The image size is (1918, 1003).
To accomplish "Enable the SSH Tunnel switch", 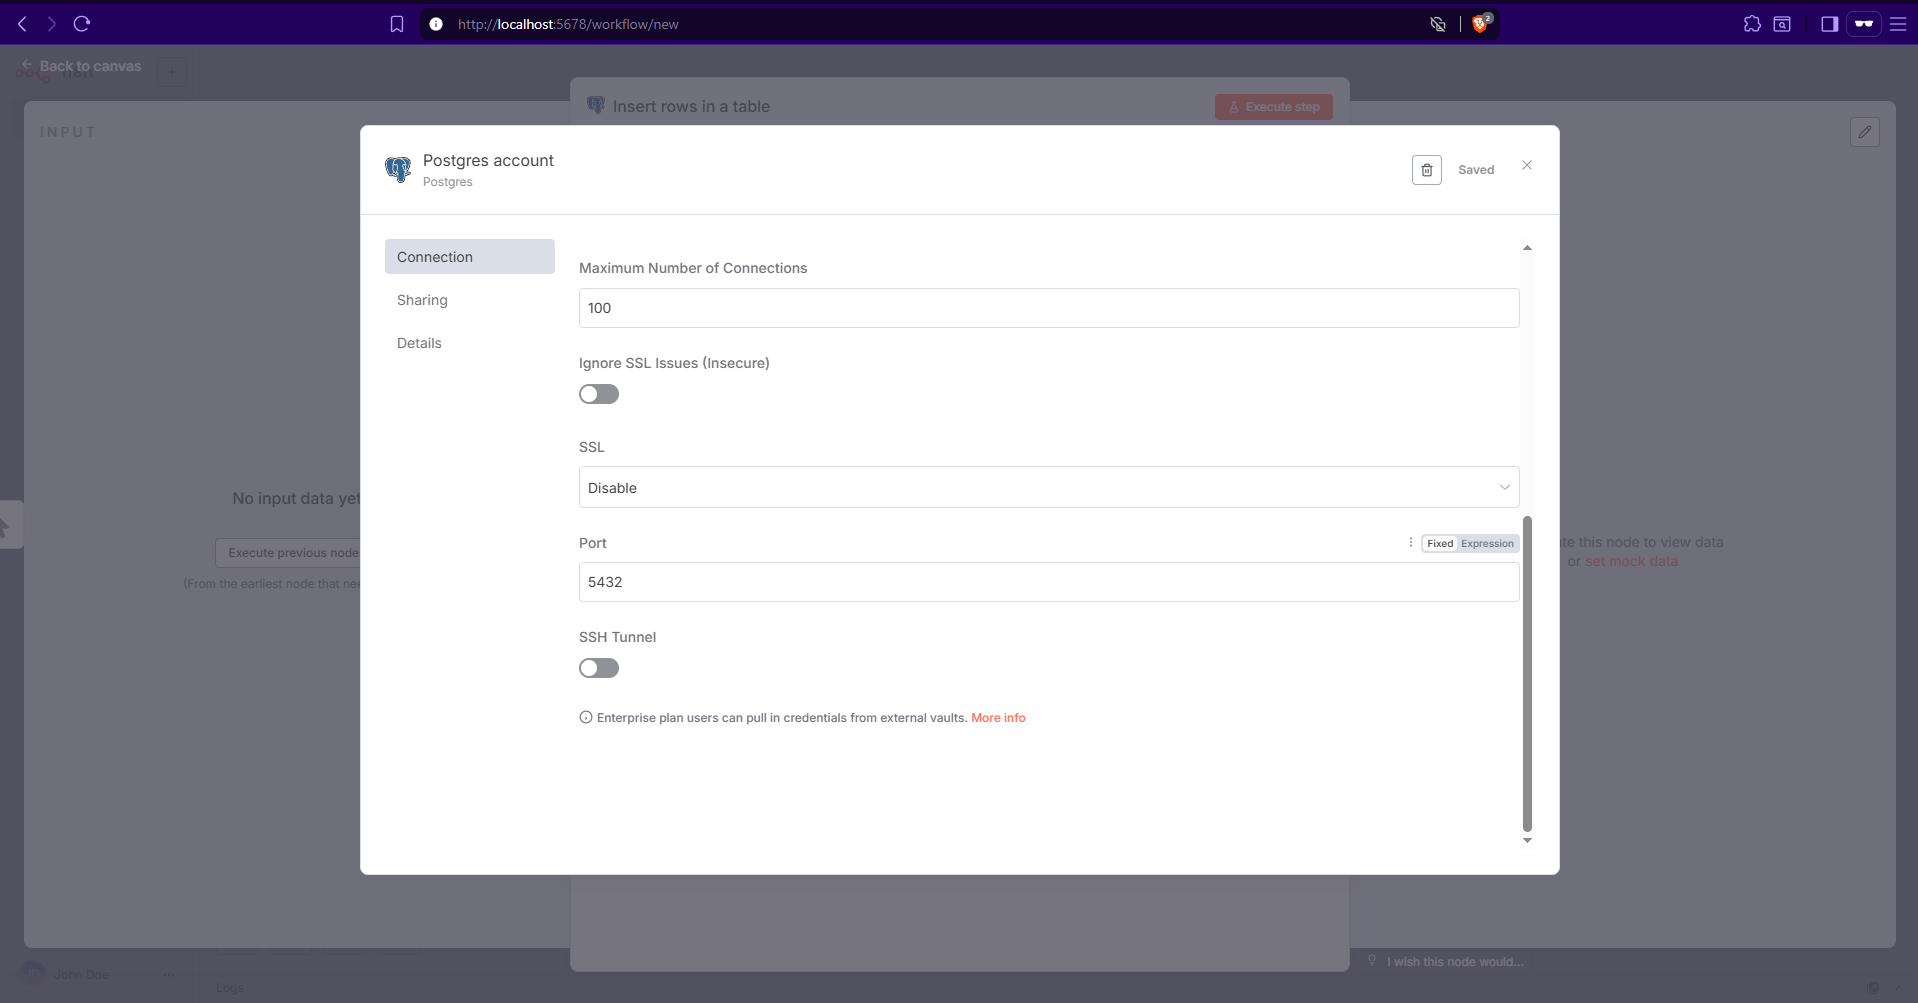I will coord(599,668).
